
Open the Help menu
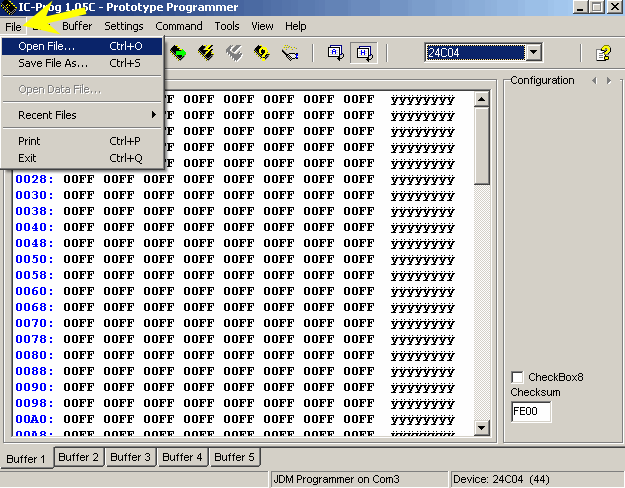(295, 26)
